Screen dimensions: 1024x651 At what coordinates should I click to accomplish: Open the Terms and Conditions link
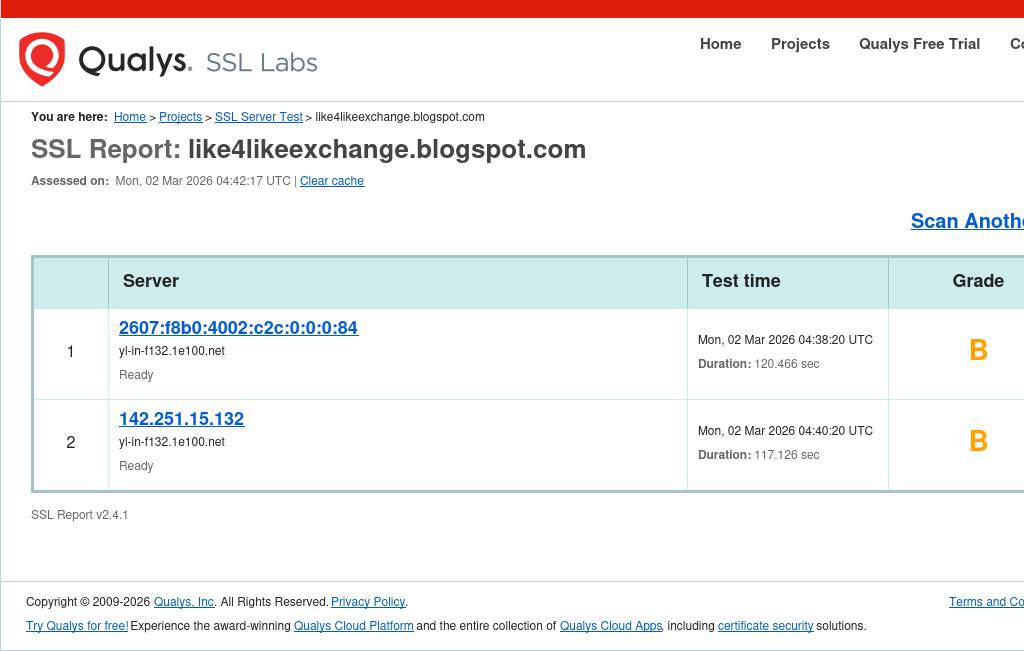pyautogui.click(x=986, y=602)
